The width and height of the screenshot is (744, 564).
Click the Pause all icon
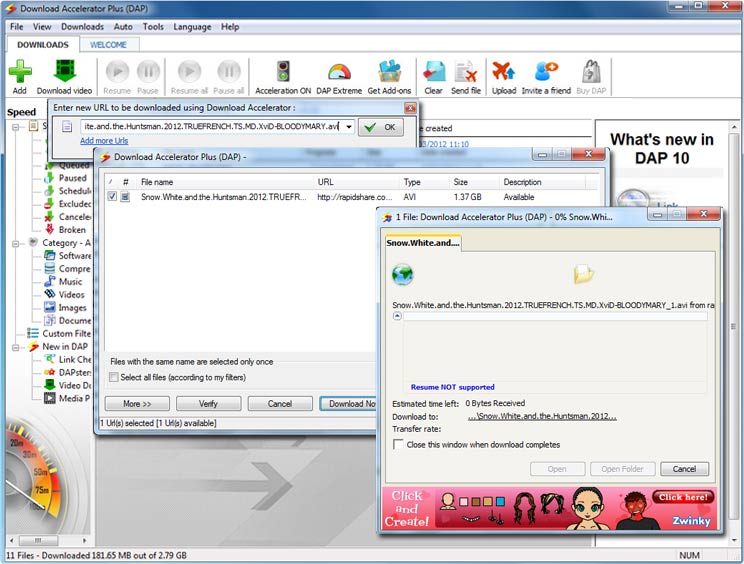pyautogui.click(x=229, y=72)
